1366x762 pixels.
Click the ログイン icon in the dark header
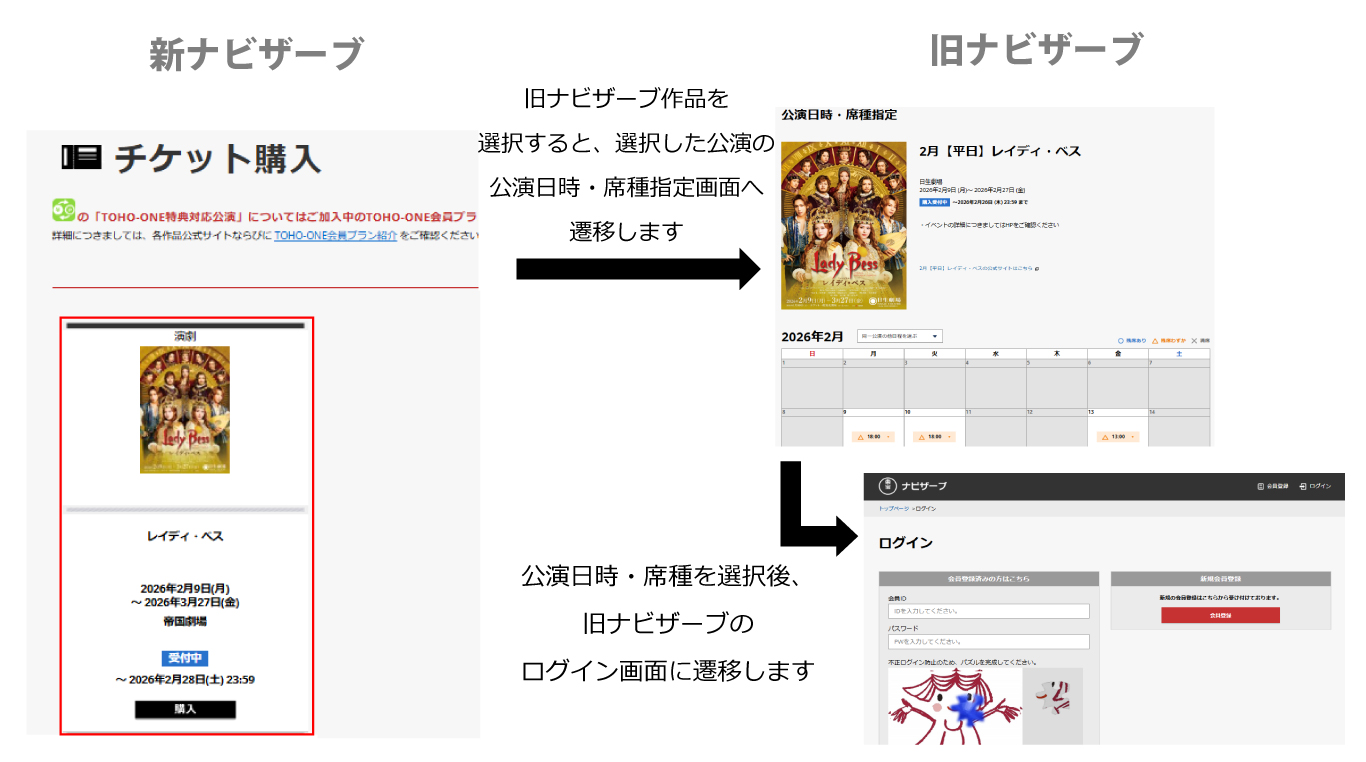(1302, 486)
